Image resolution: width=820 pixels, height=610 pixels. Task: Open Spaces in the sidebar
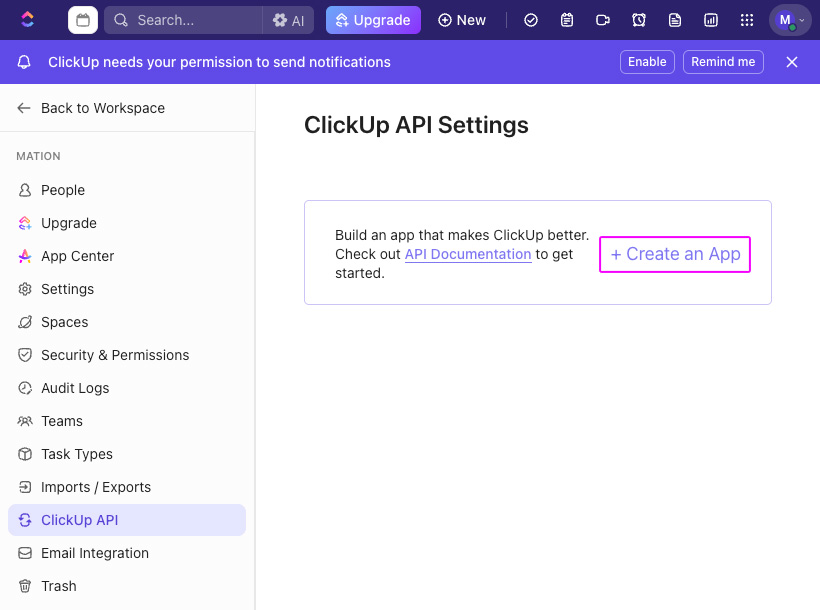click(127, 322)
